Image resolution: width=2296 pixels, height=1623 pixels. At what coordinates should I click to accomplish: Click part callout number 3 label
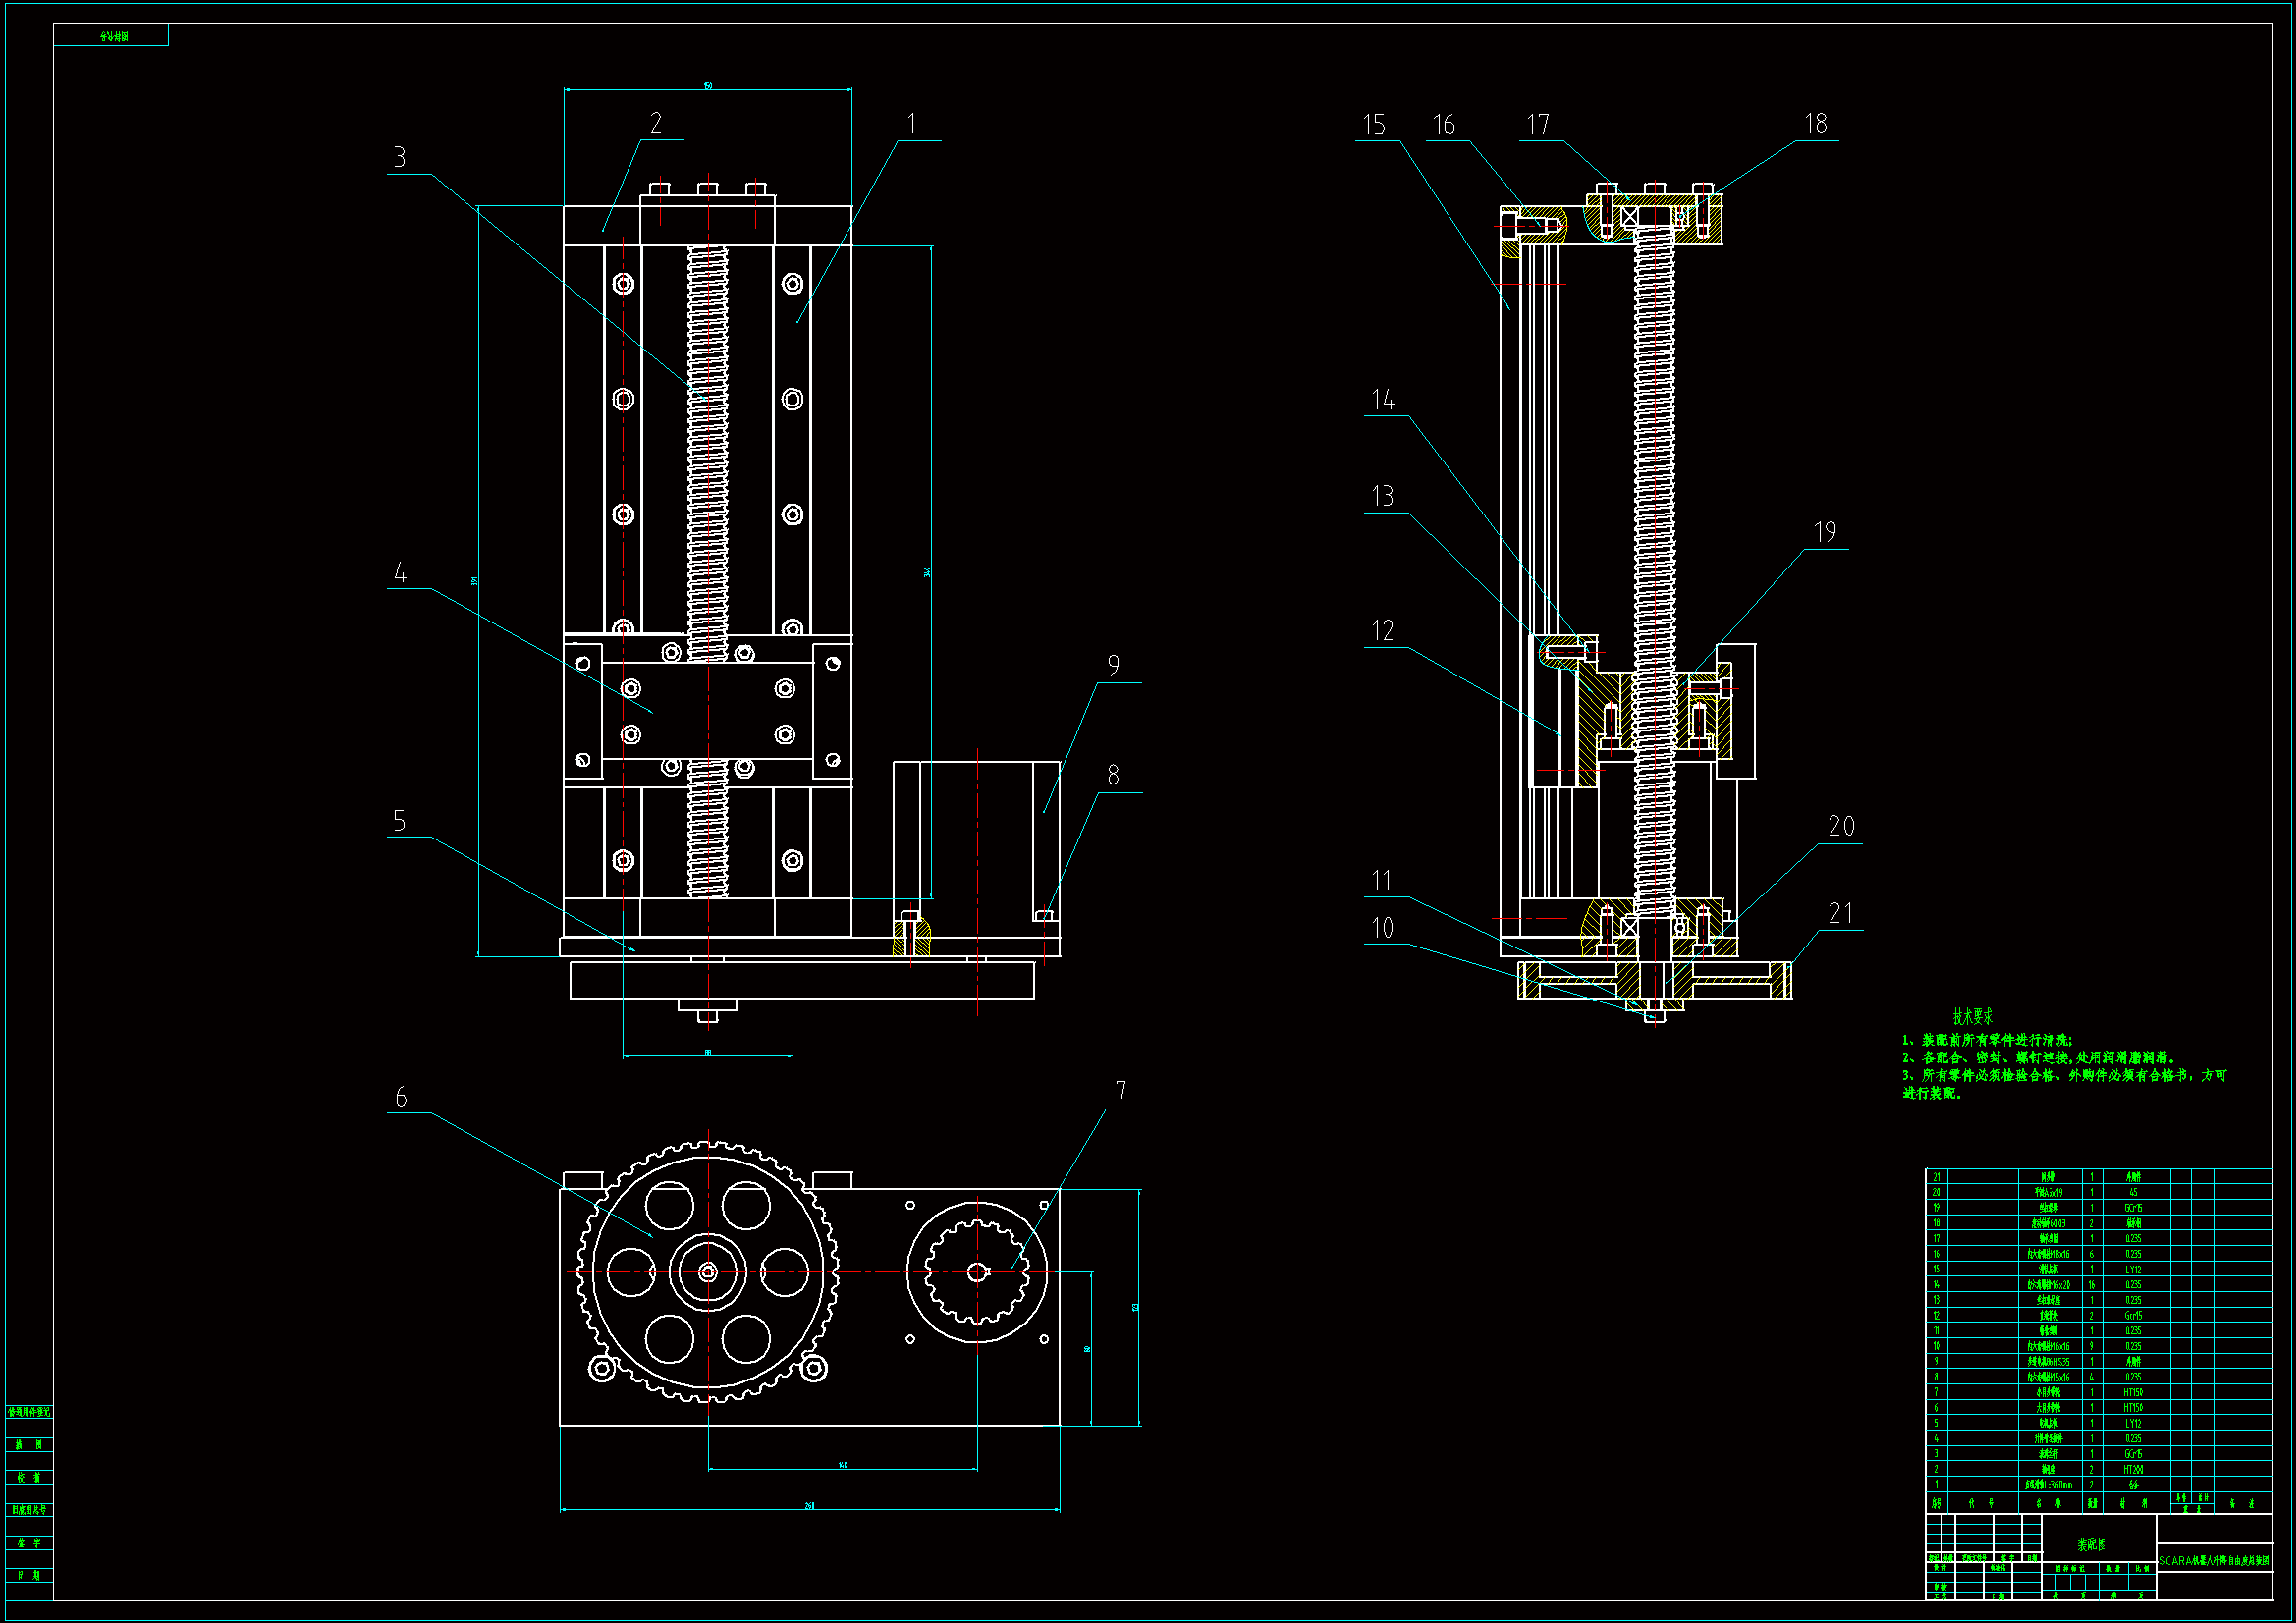coord(400,157)
